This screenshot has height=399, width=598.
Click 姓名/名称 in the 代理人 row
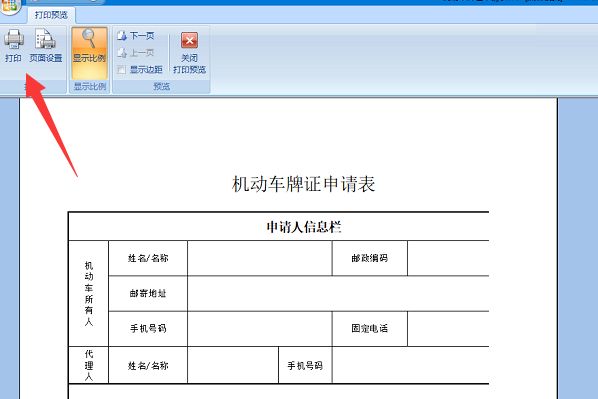click(x=148, y=365)
